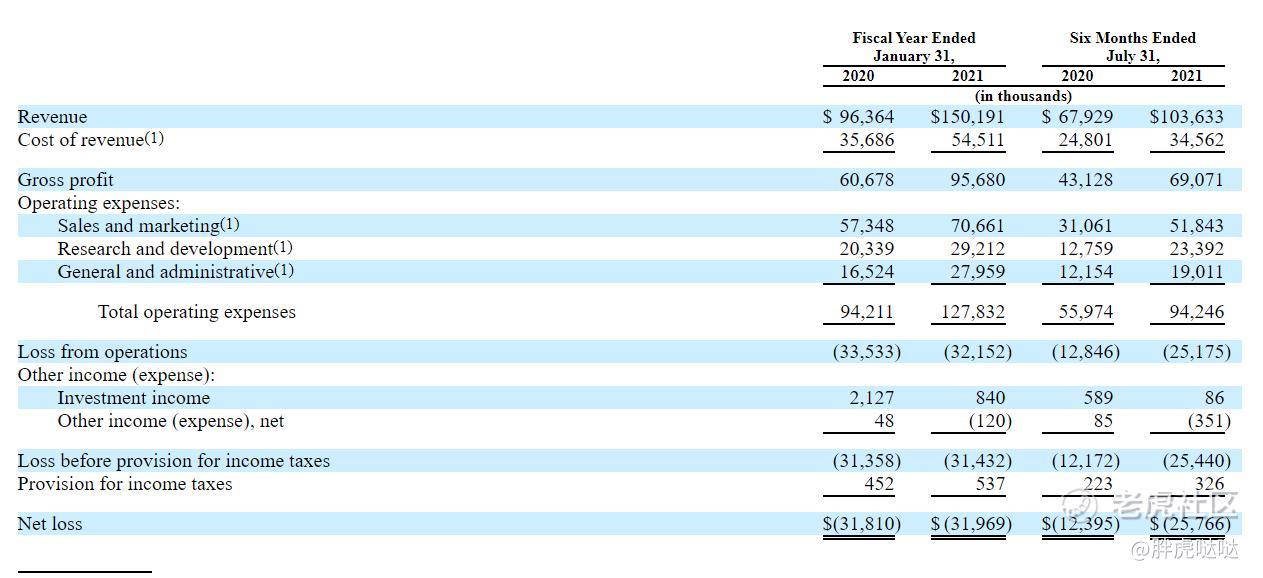Click the 127,832 total operating expenses value

972,312
